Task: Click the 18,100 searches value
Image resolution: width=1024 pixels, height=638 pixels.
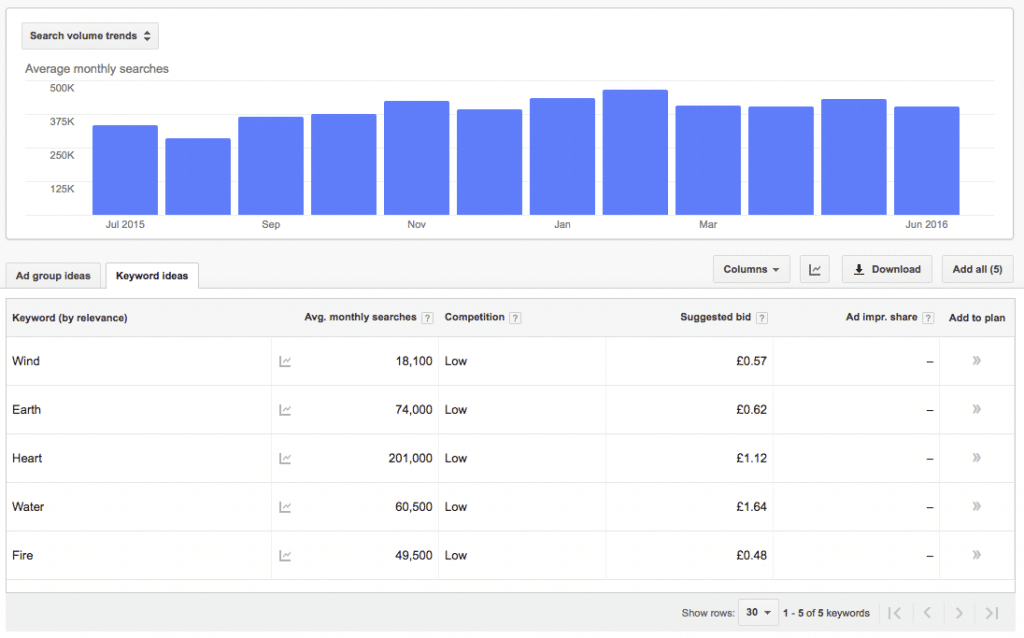Action: click(x=413, y=361)
